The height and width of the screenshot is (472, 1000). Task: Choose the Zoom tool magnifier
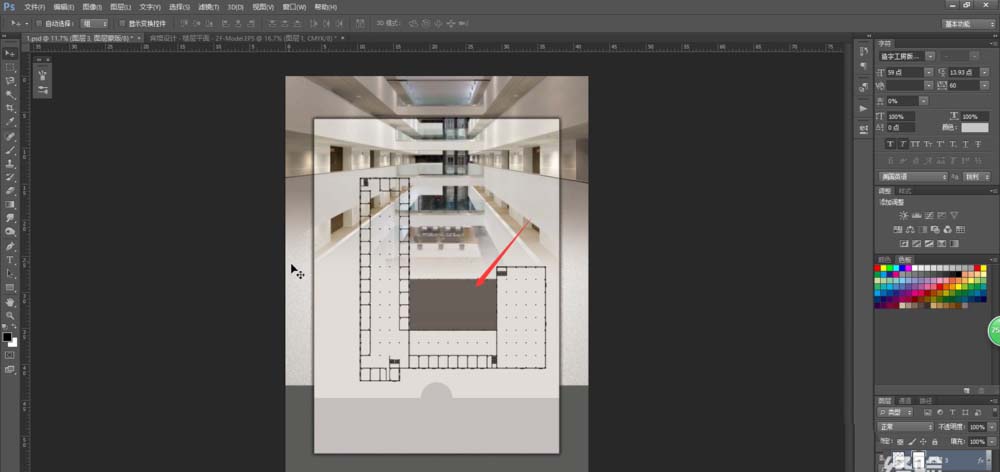[x=10, y=315]
